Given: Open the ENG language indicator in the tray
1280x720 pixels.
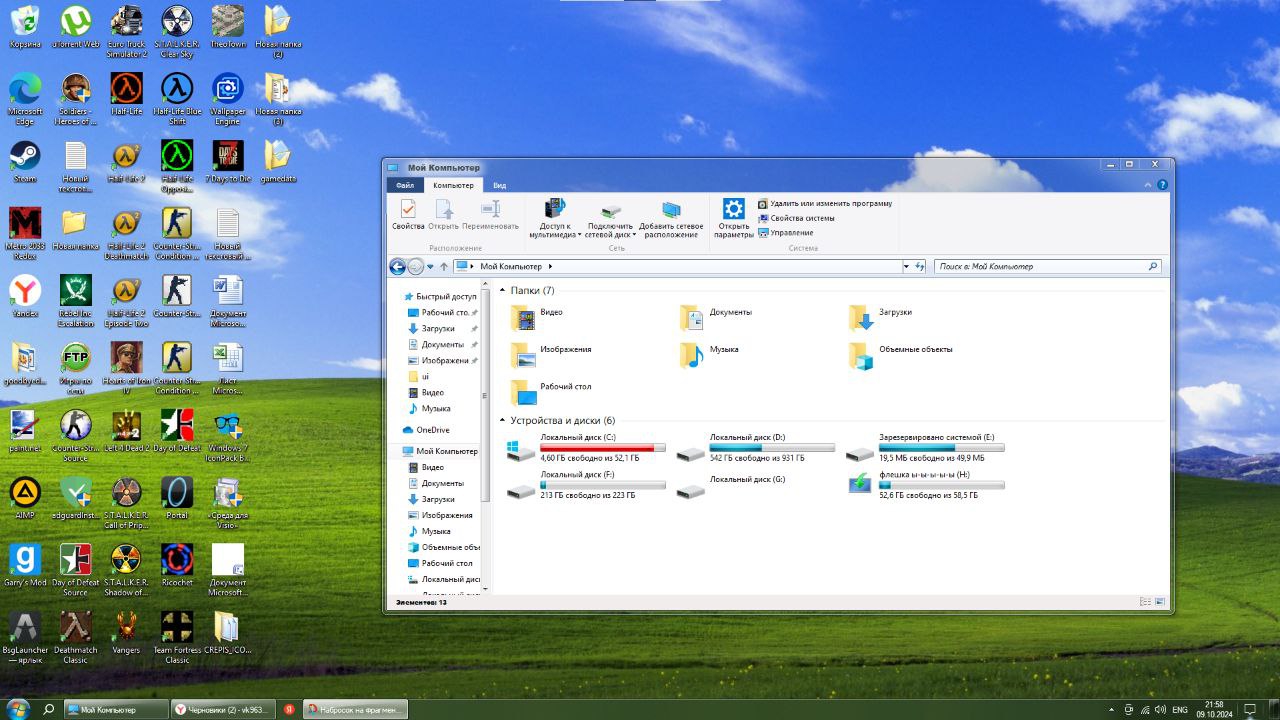Looking at the screenshot, I should 1180,709.
